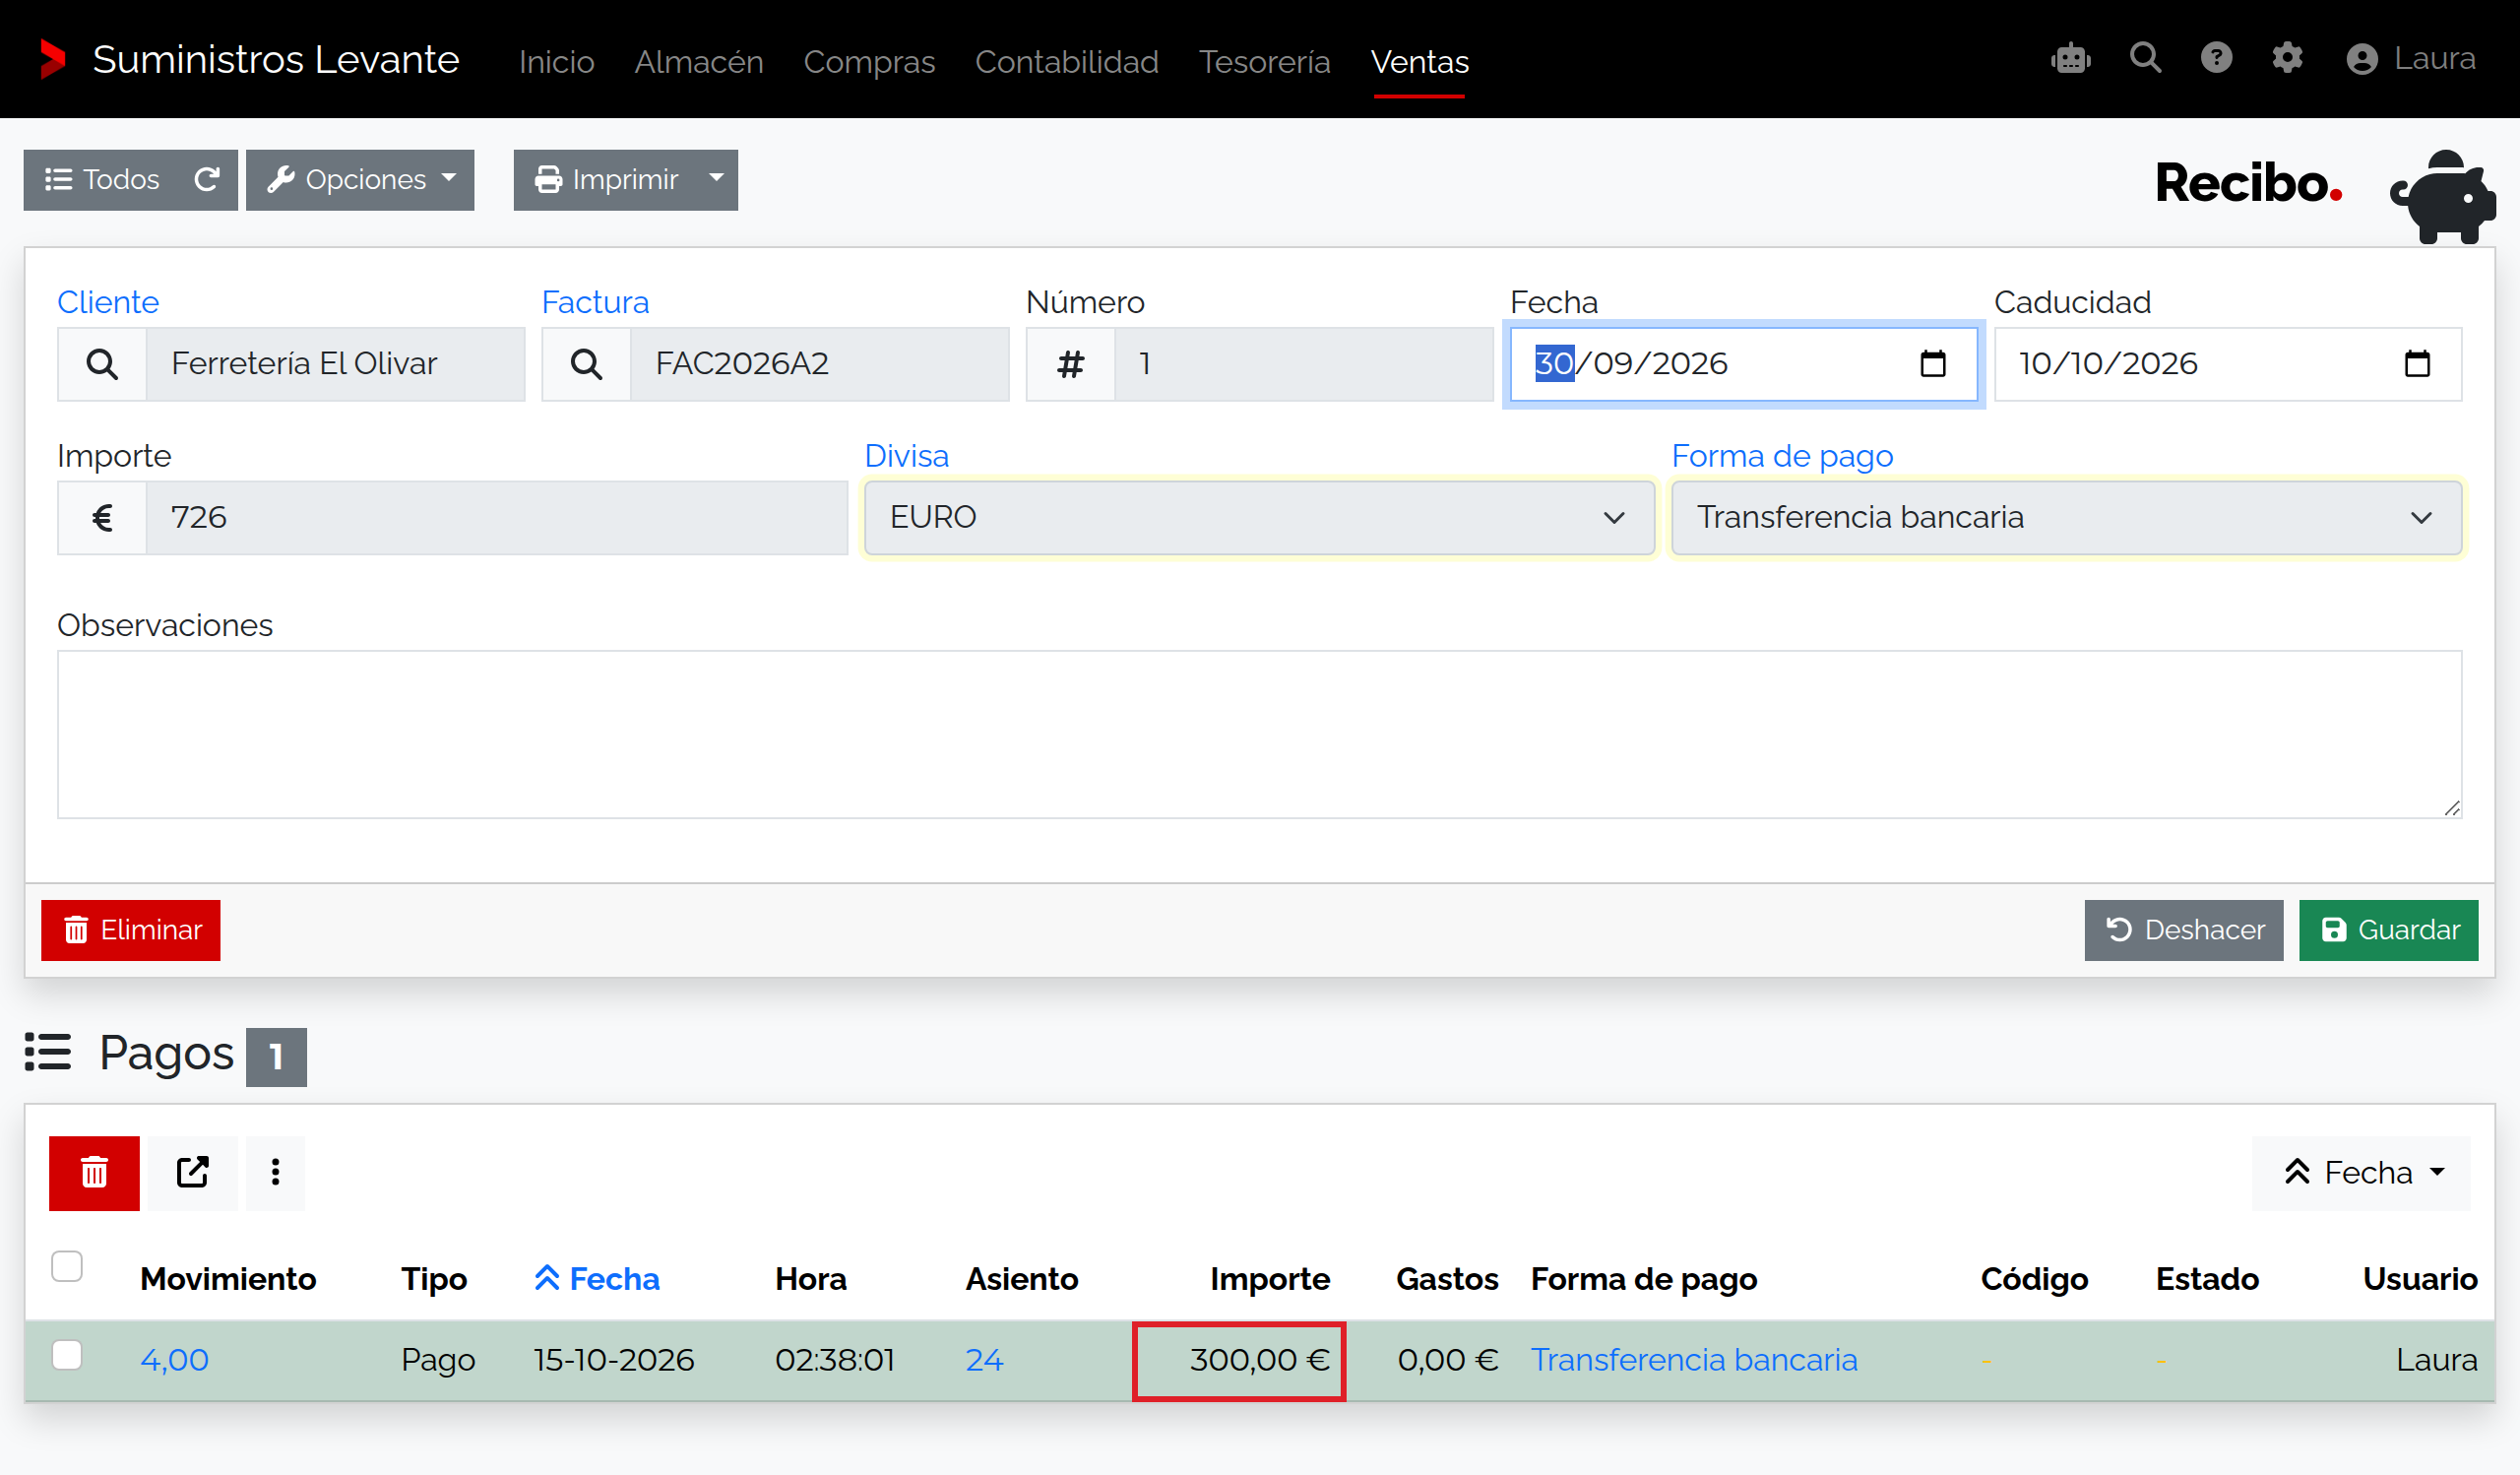
Task: Open settings gear icon
Action: 2287,58
